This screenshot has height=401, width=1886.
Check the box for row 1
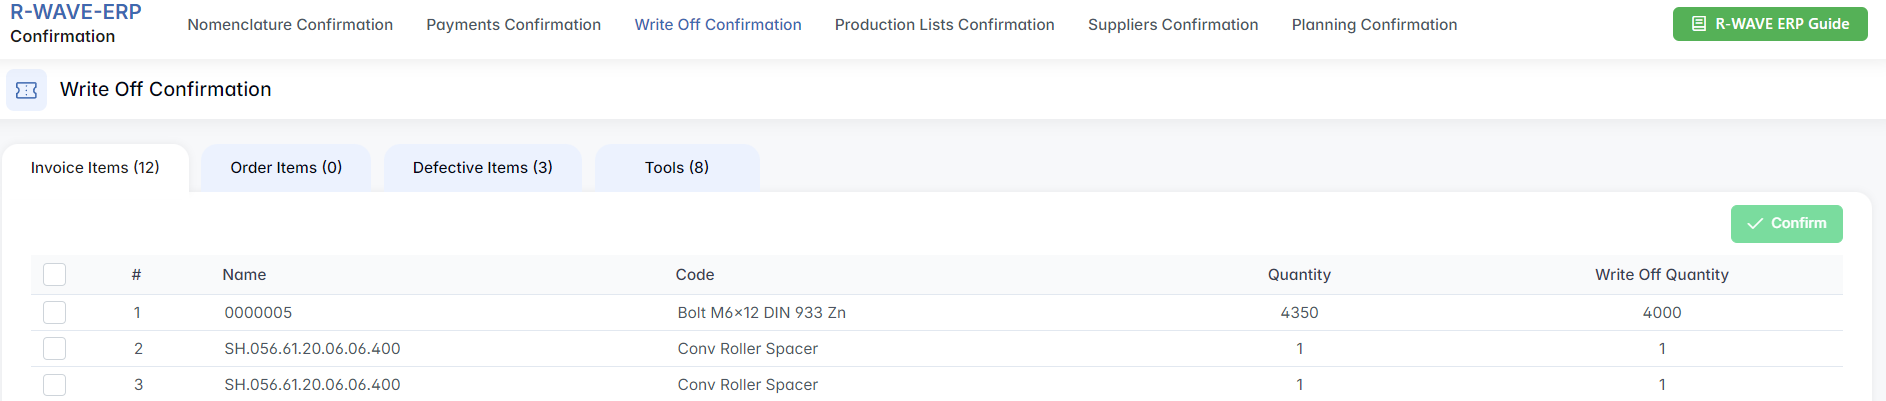tap(55, 313)
